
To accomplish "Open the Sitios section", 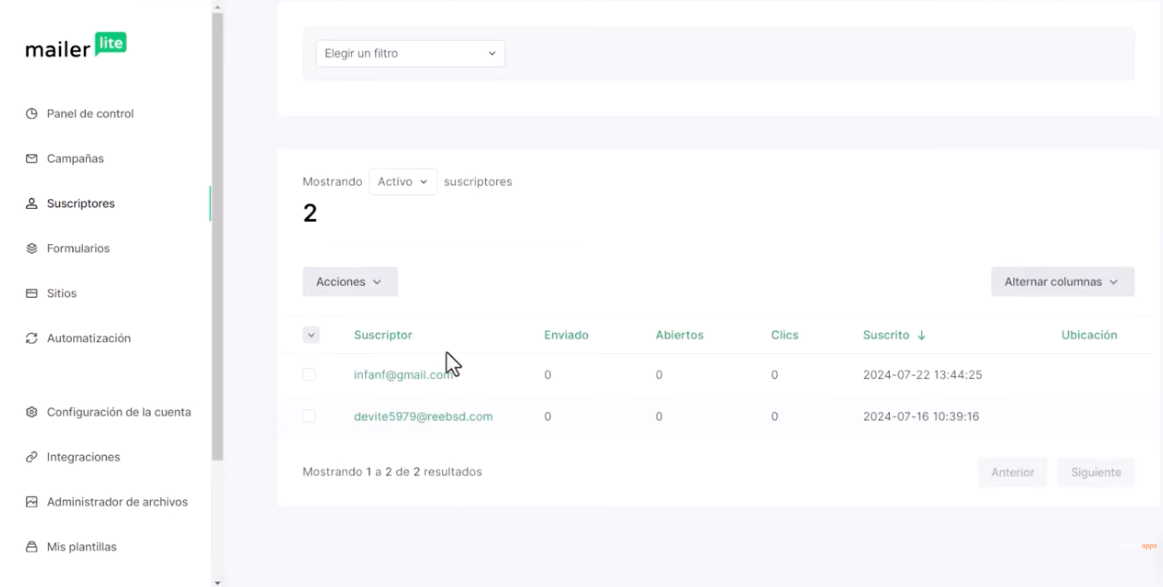I will tap(62, 293).
